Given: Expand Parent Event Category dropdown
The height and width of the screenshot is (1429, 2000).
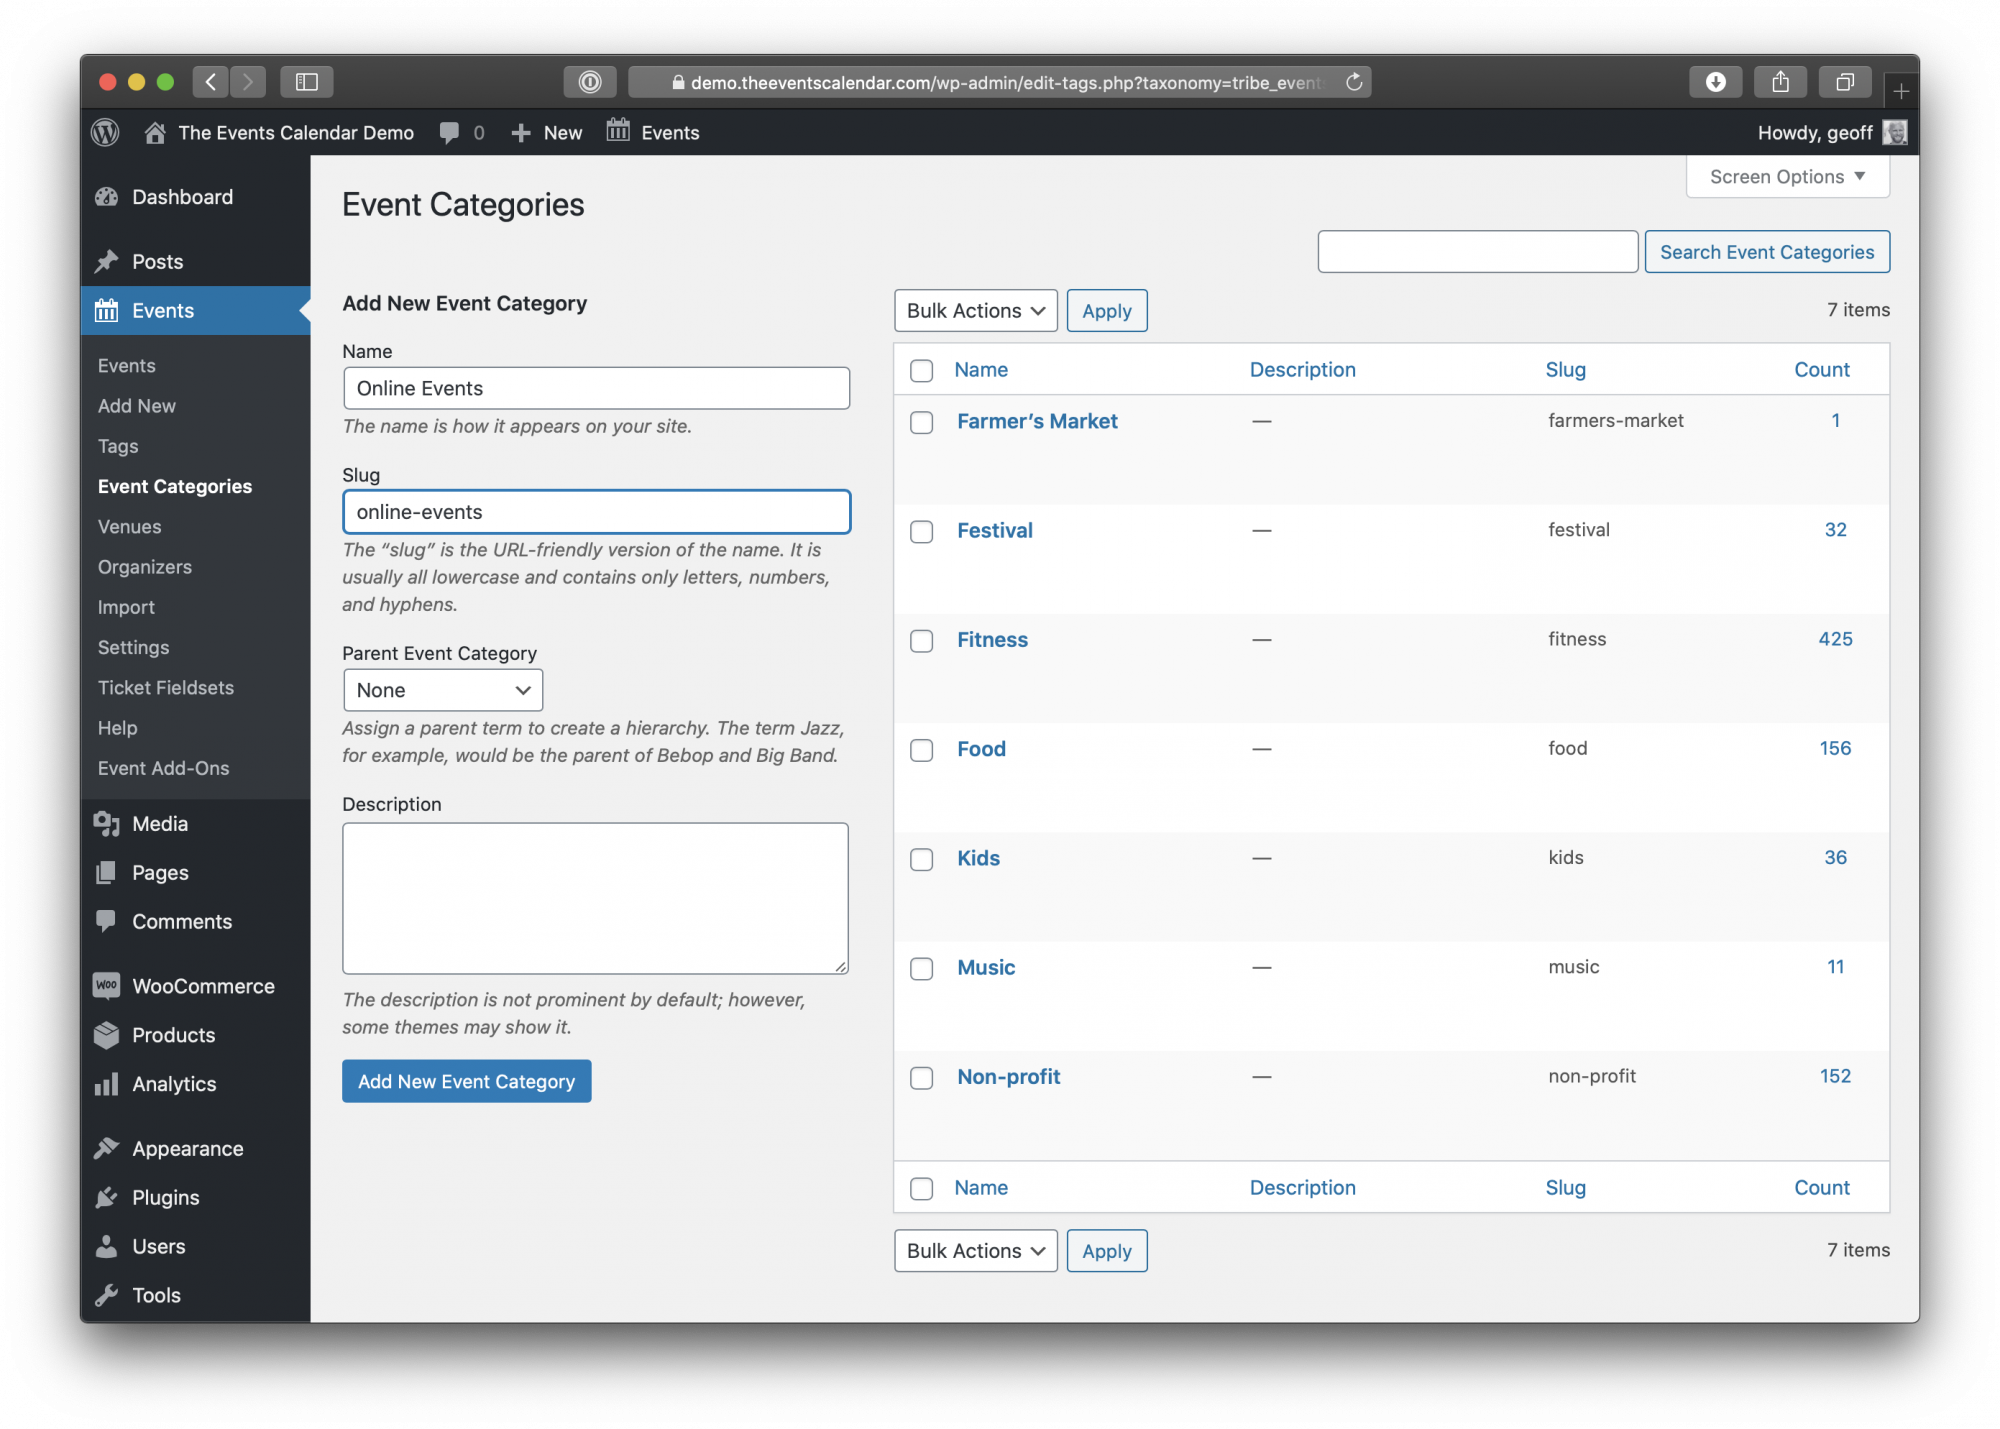Looking at the screenshot, I should tap(442, 690).
